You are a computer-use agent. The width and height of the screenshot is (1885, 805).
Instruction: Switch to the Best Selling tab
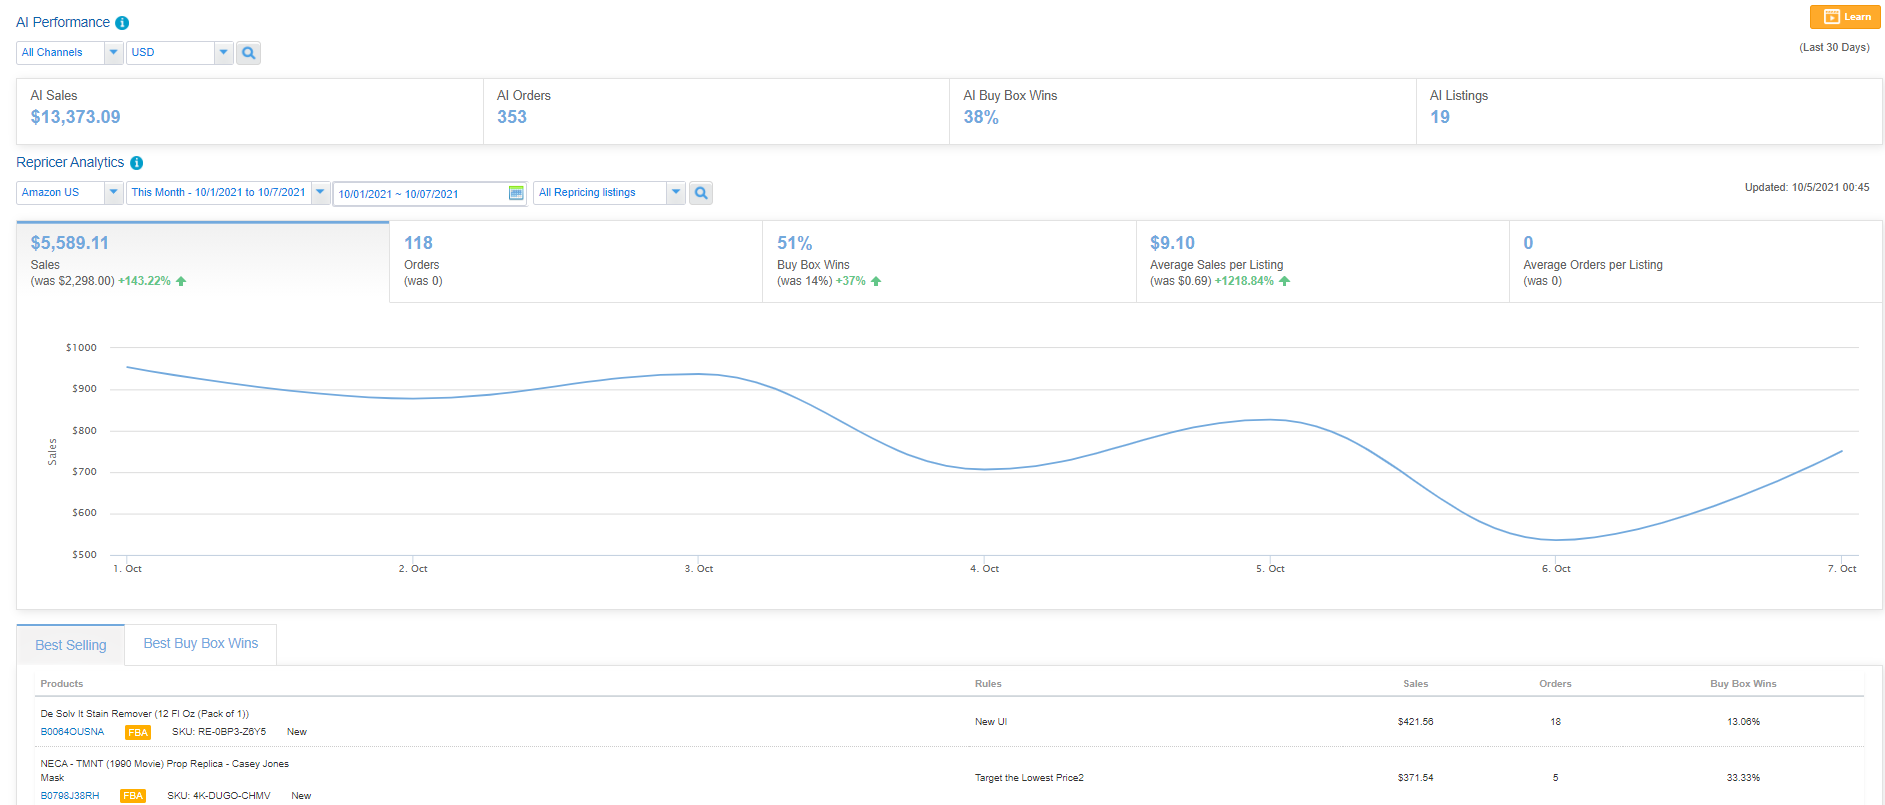point(71,645)
